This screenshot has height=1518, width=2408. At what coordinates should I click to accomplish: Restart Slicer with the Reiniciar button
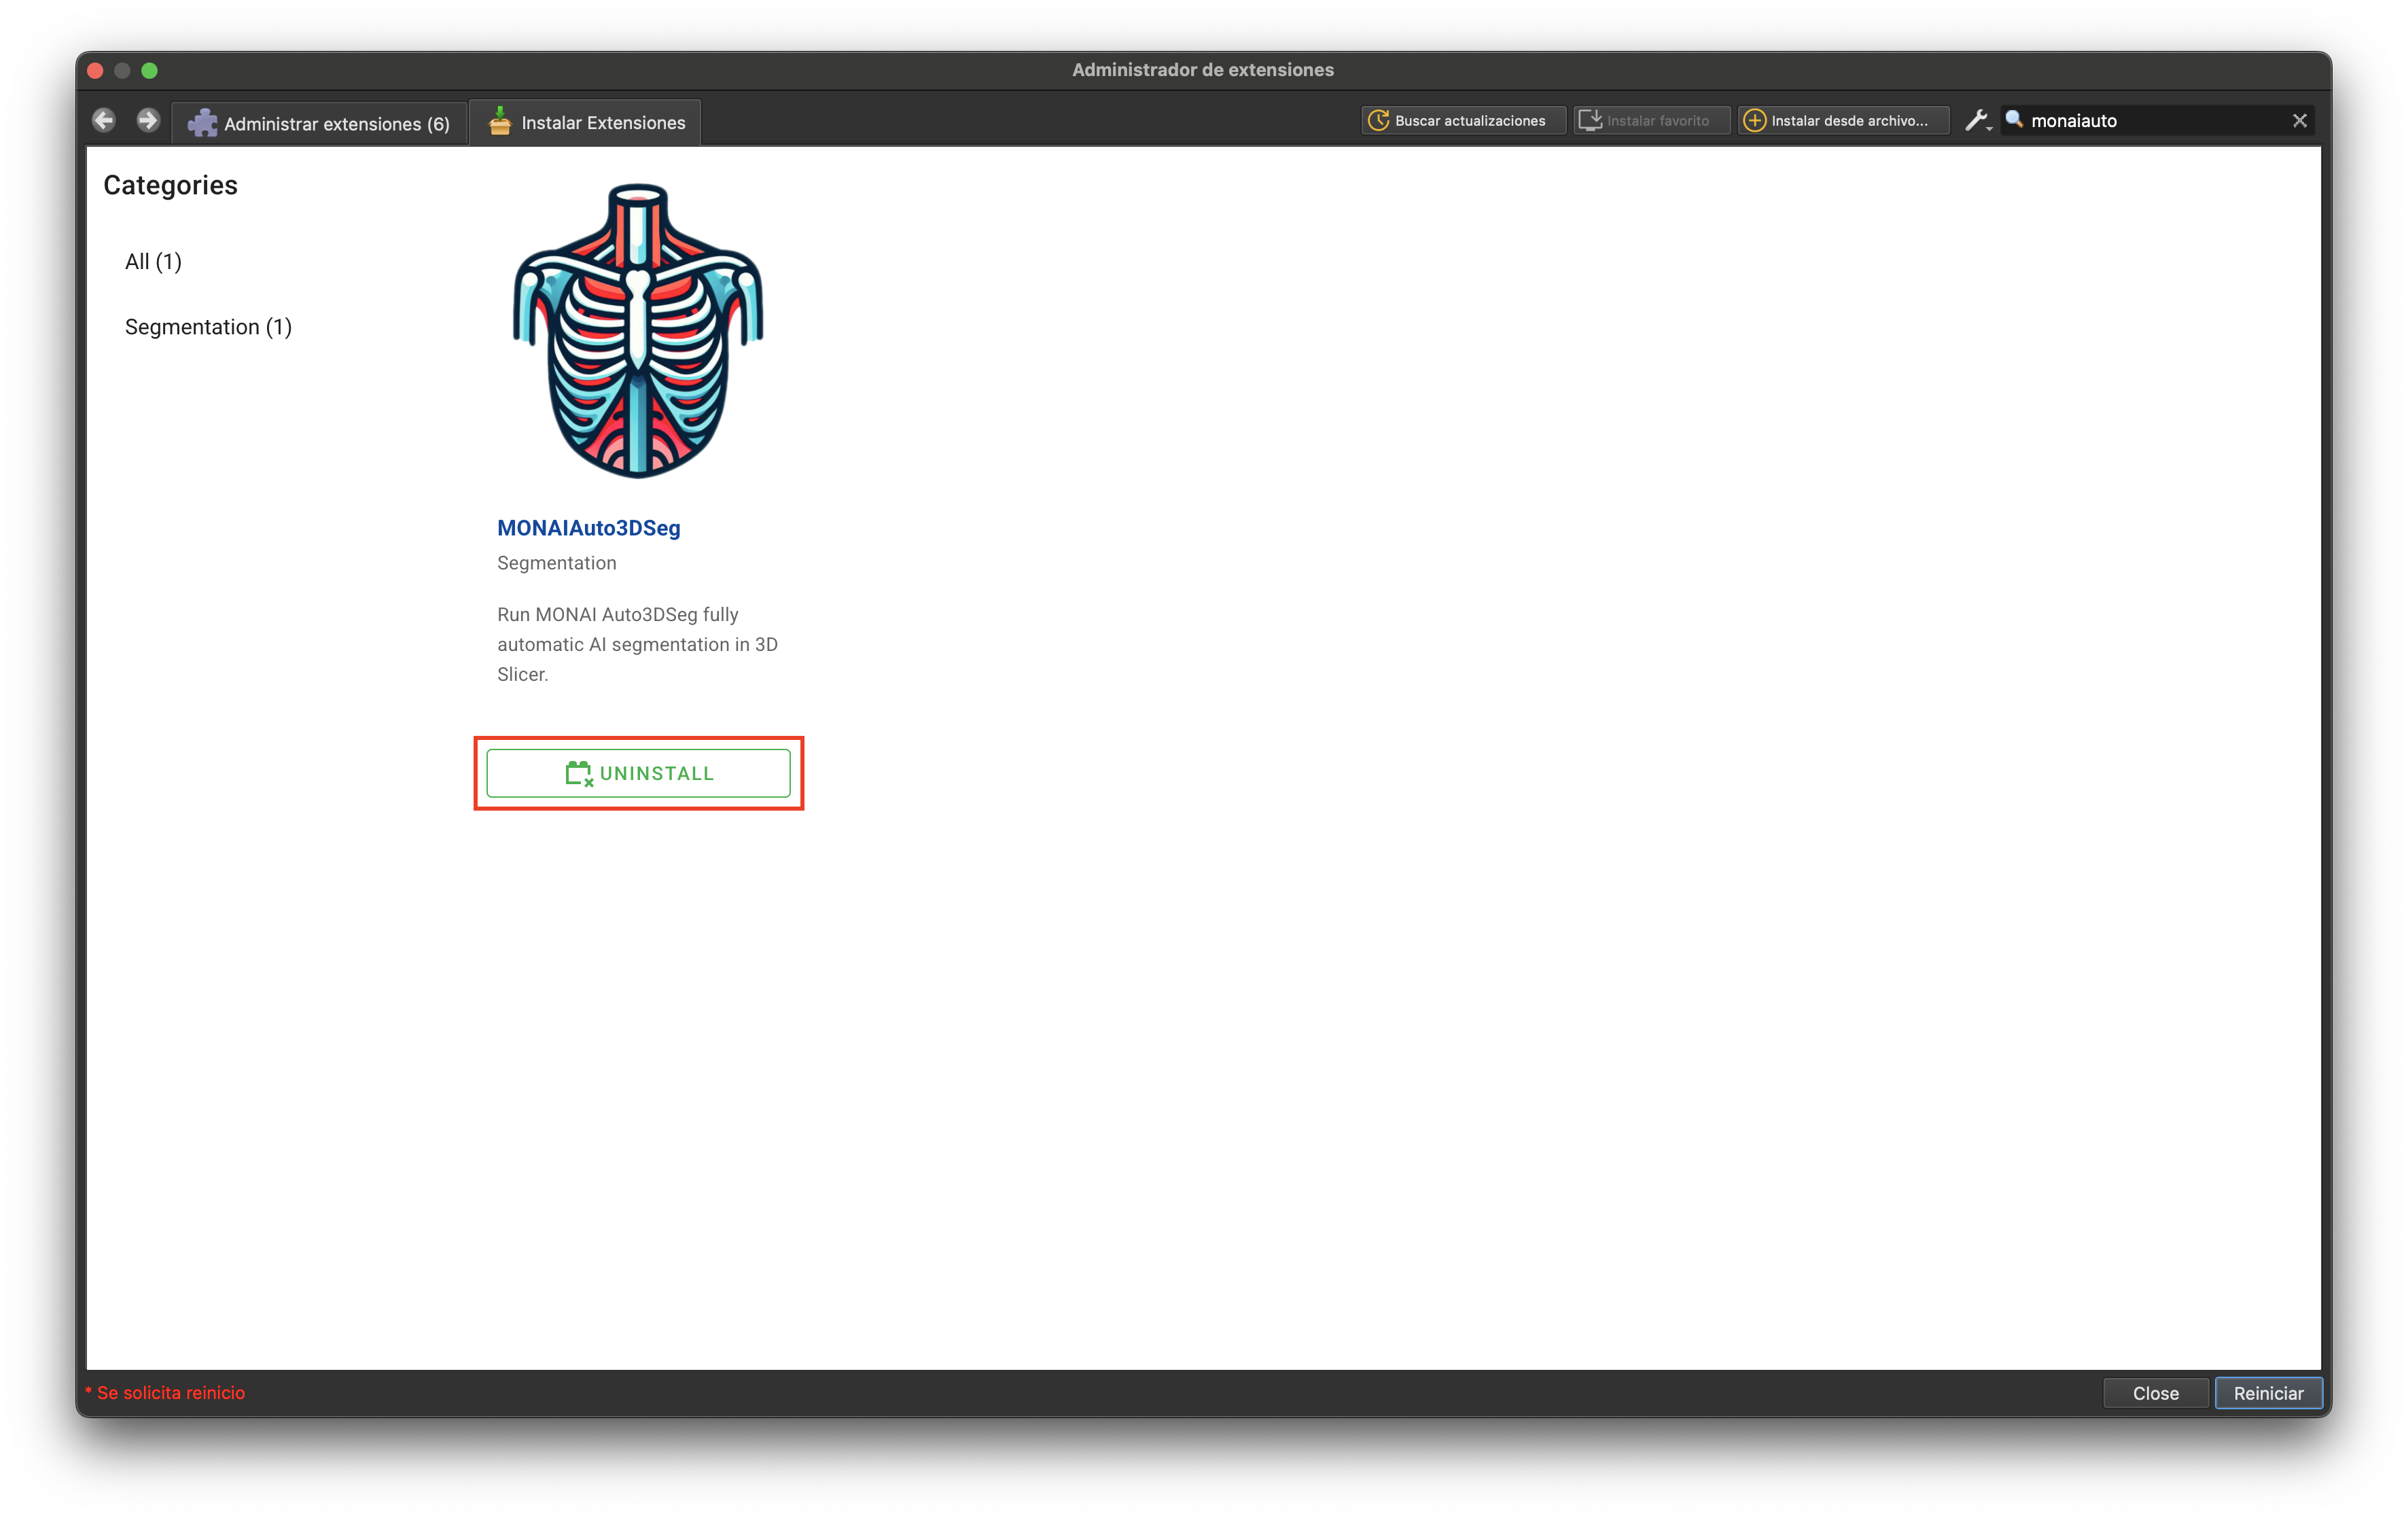pyautogui.click(x=2268, y=1392)
